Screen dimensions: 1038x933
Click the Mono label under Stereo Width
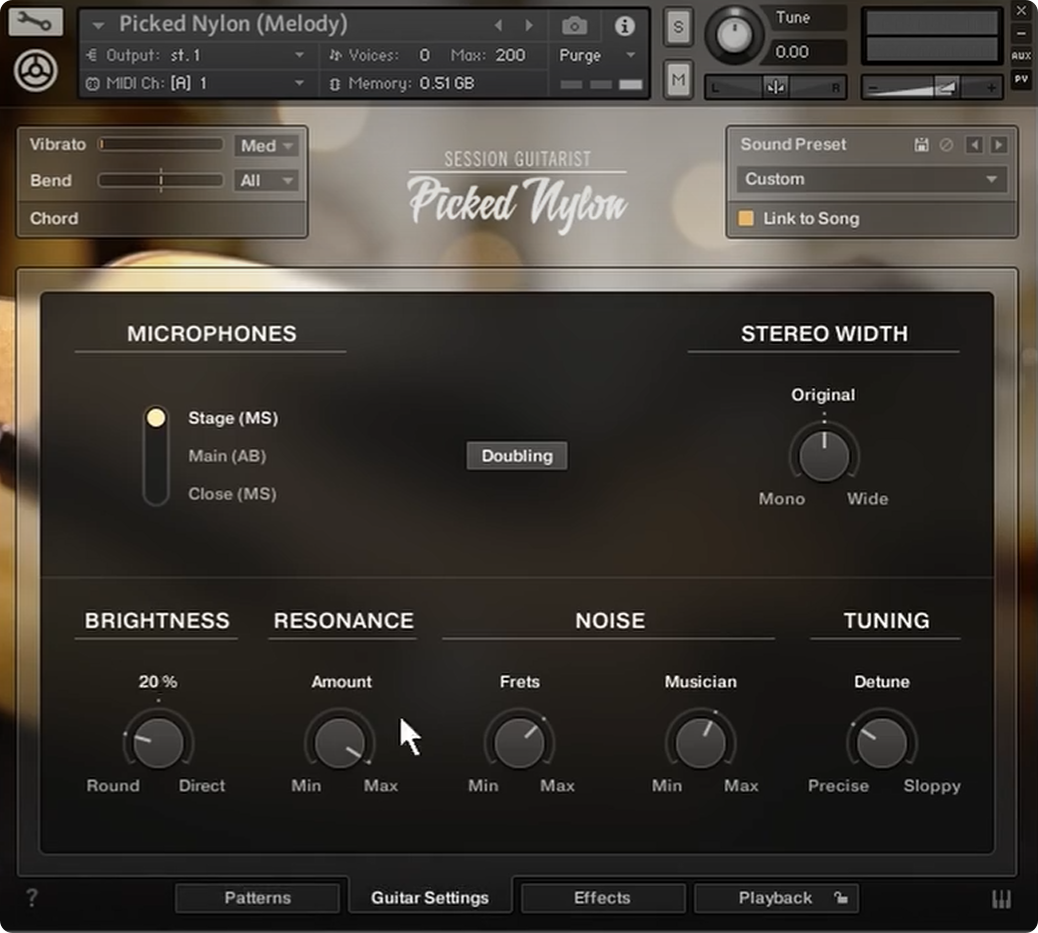(x=782, y=499)
